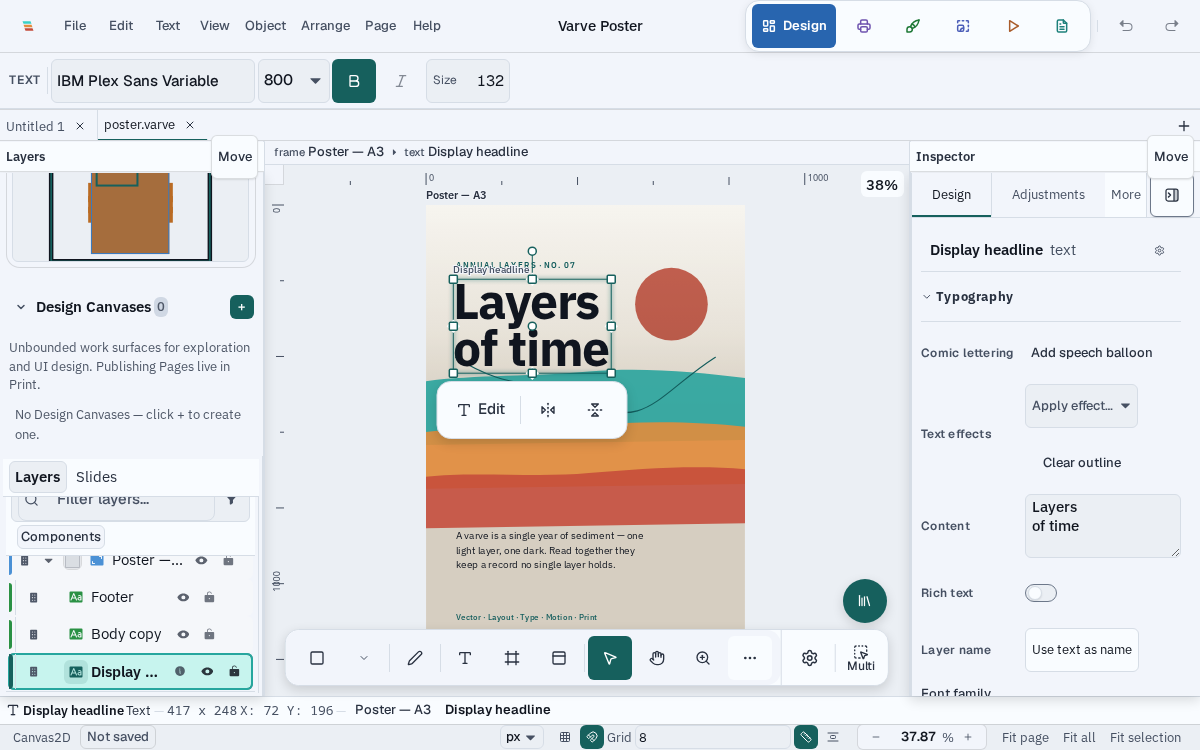Open toolbar settings gear
The image size is (1200, 750).
pos(810,658)
